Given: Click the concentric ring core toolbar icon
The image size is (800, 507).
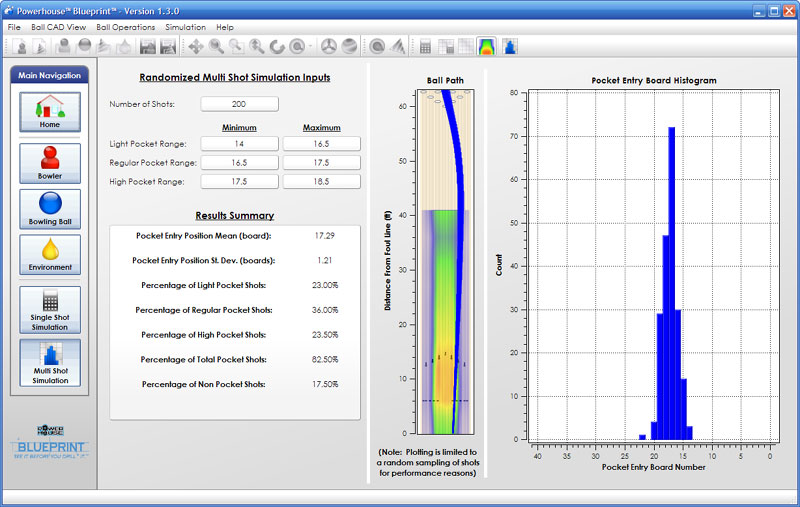Looking at the screenshot, I should click(377, 47).
